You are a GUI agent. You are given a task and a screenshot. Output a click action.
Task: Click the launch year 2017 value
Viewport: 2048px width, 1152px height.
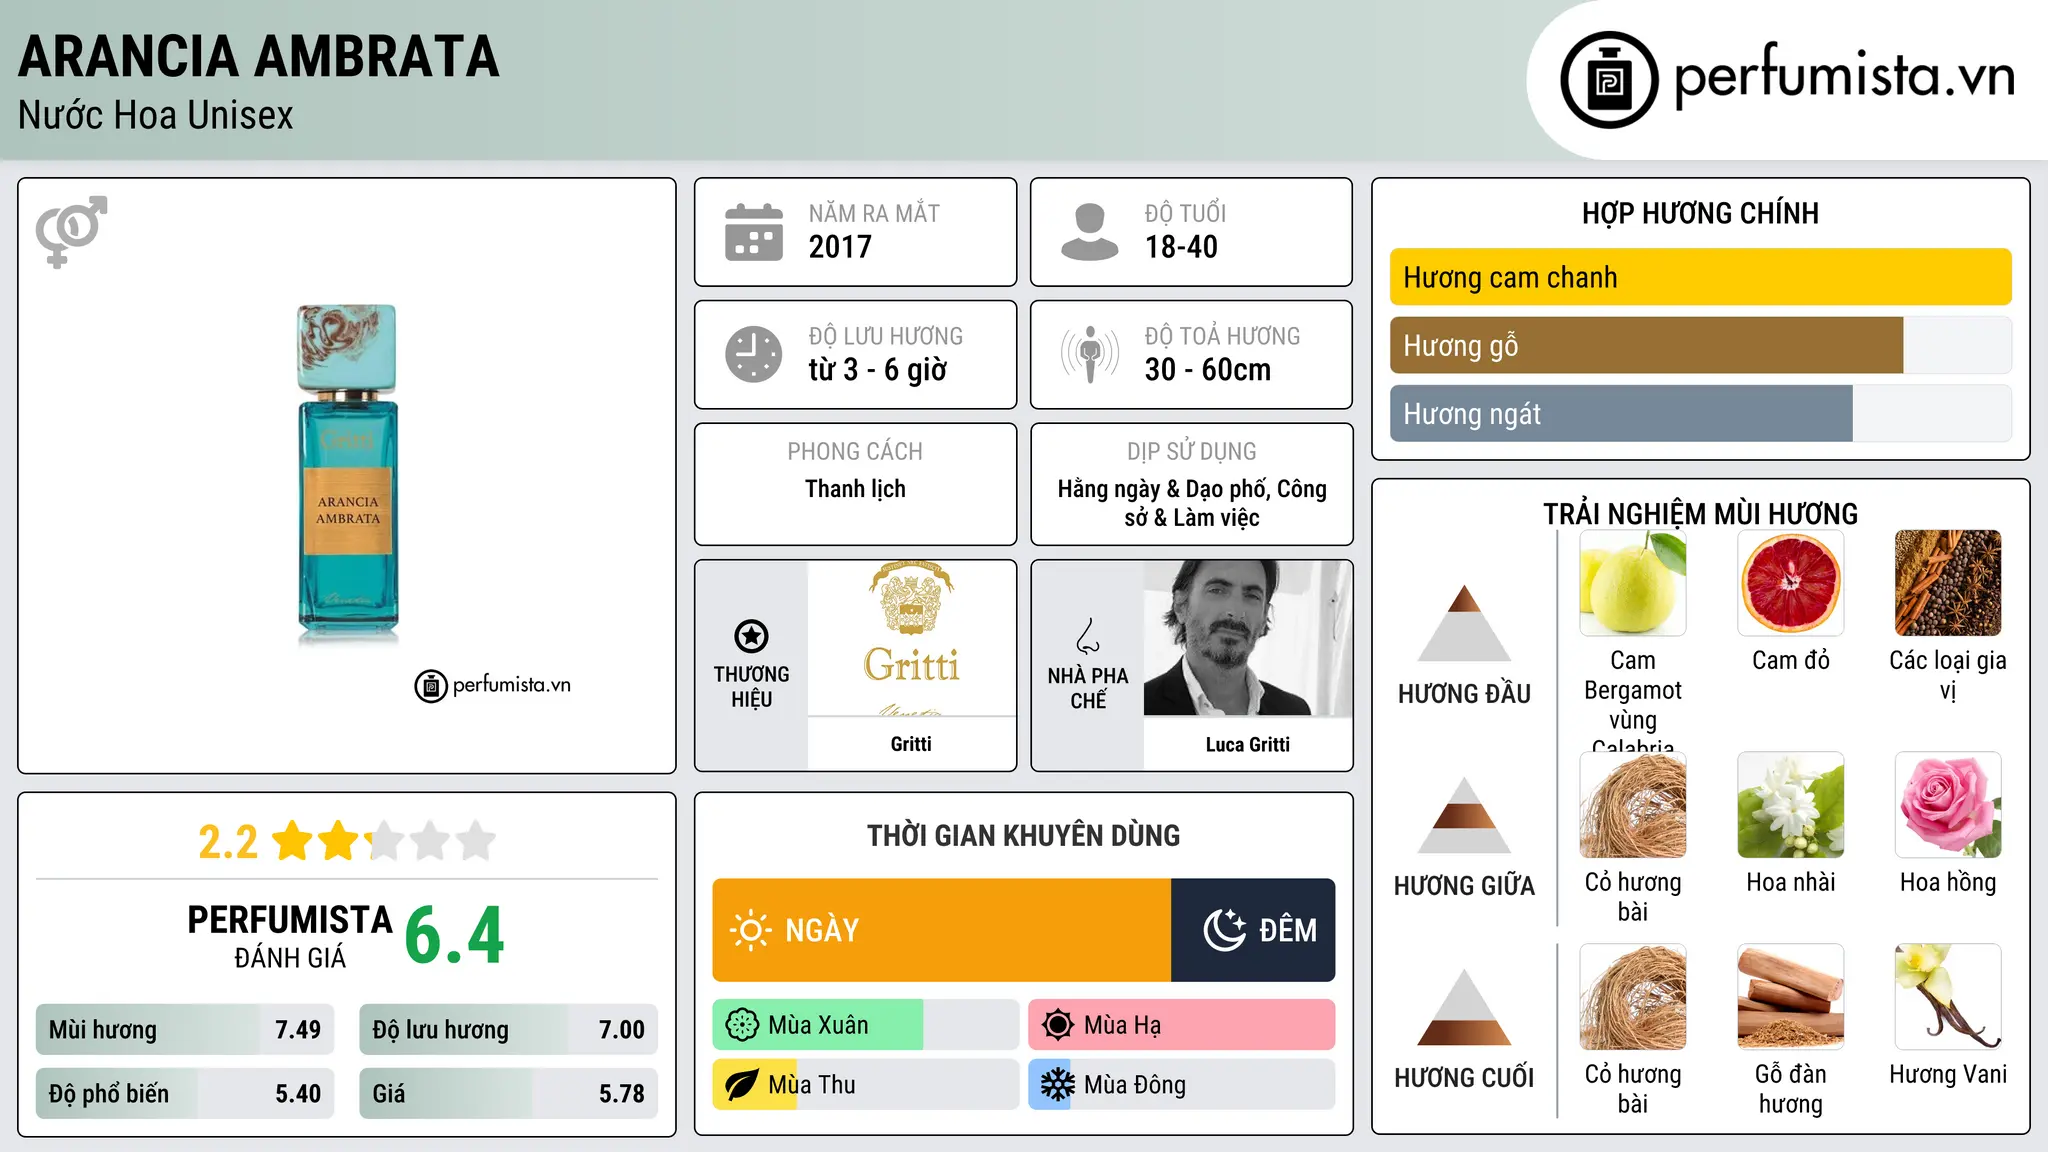pos(840,246)
